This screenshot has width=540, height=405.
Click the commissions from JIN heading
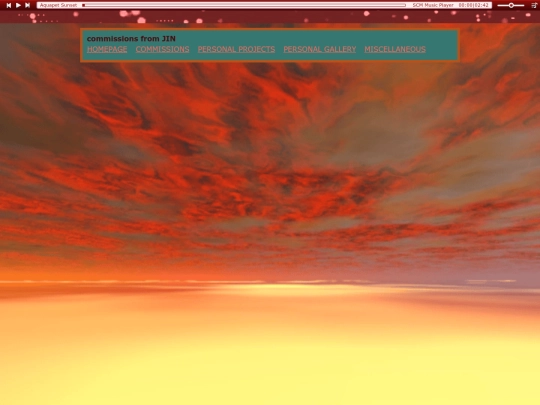[131, 39]
